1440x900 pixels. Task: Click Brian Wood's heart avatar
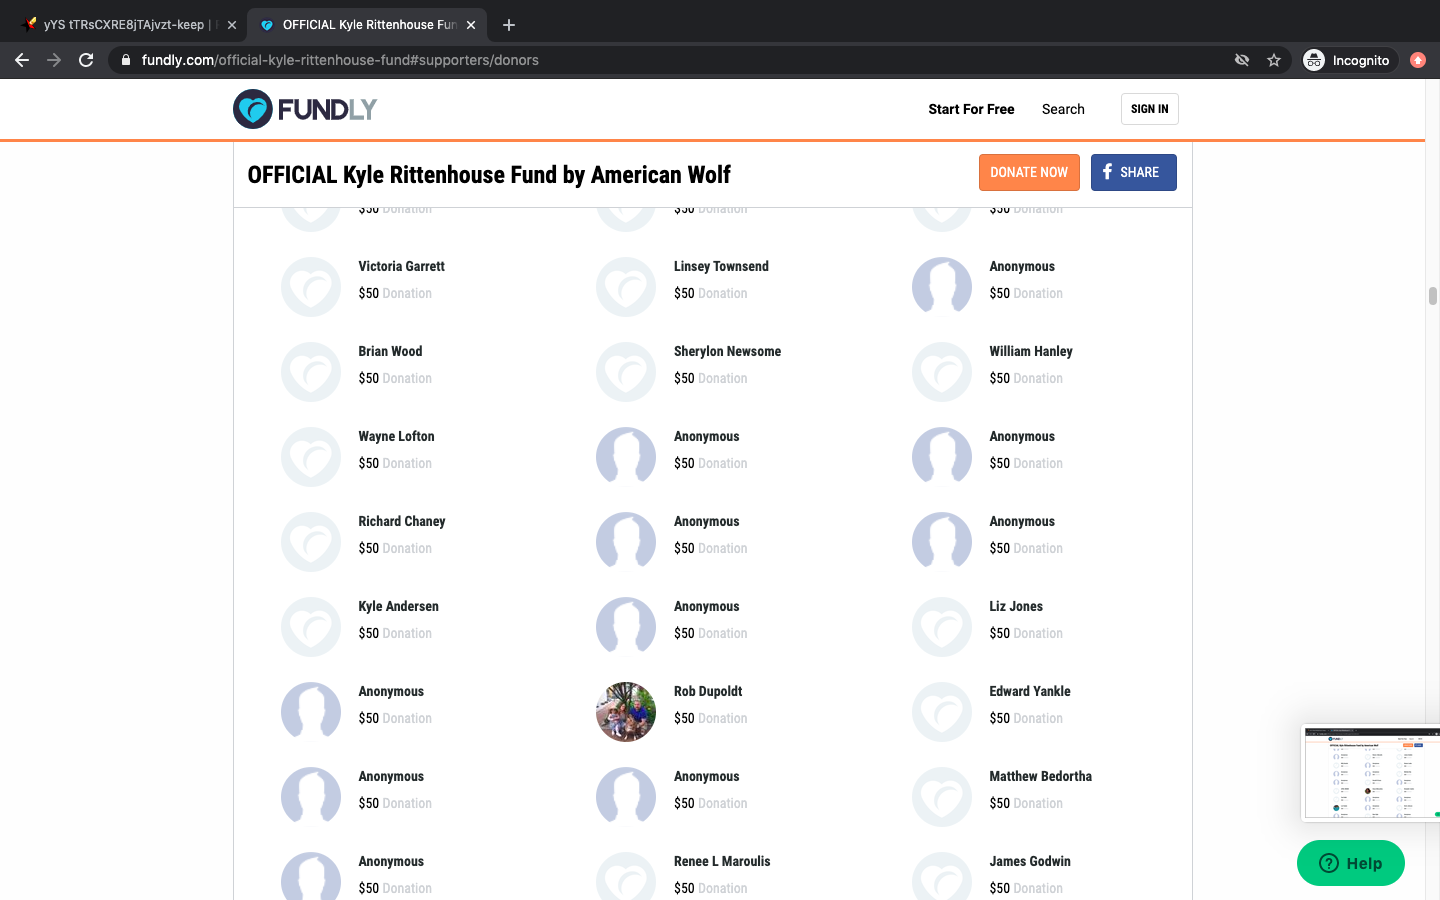311,372
